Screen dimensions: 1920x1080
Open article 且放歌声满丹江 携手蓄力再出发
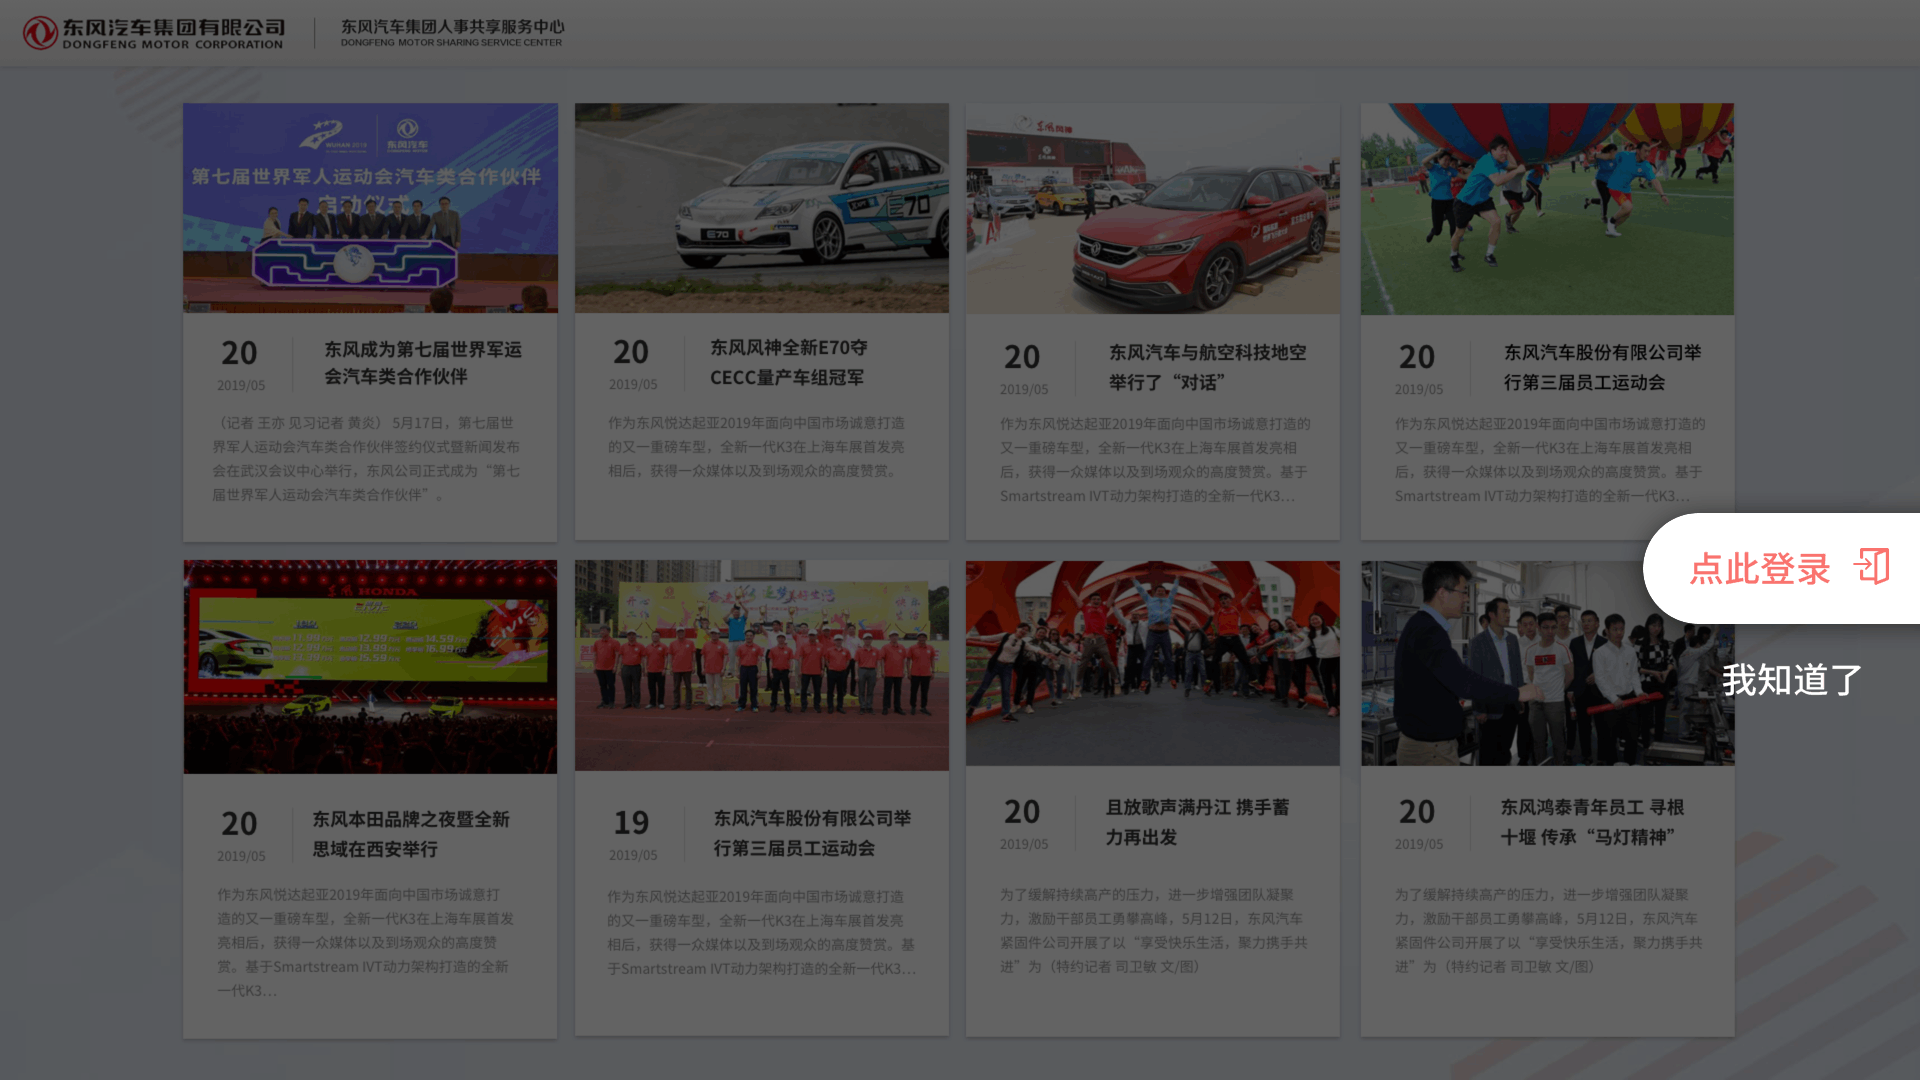coord(1197,822)
